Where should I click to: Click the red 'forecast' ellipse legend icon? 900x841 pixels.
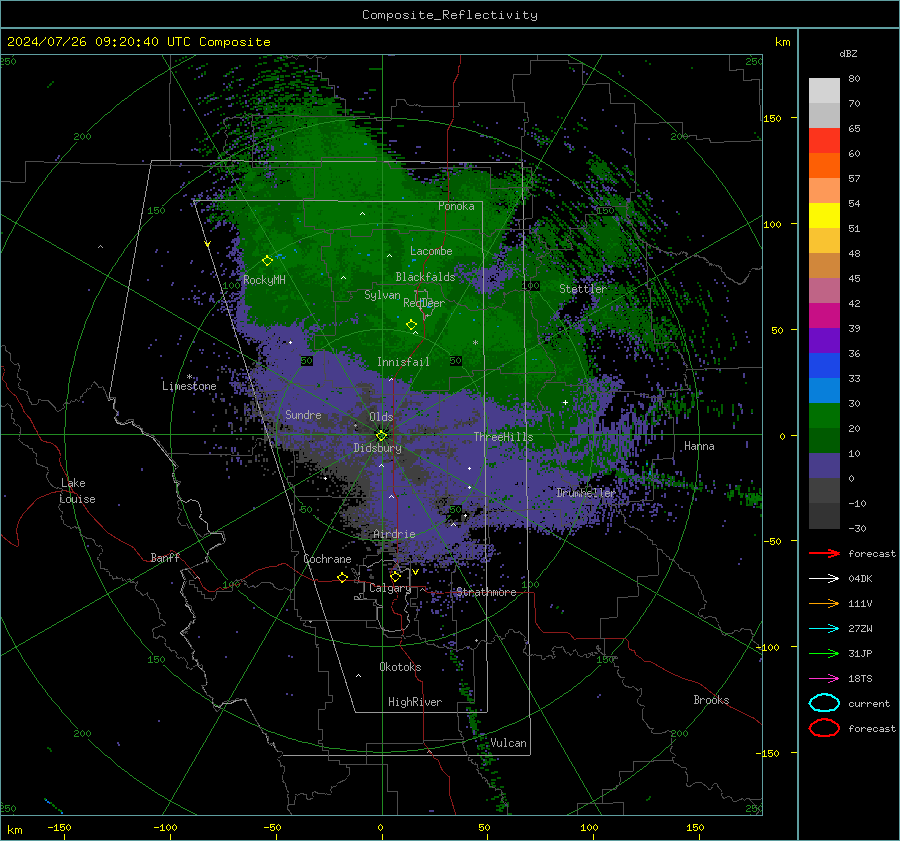824,728
